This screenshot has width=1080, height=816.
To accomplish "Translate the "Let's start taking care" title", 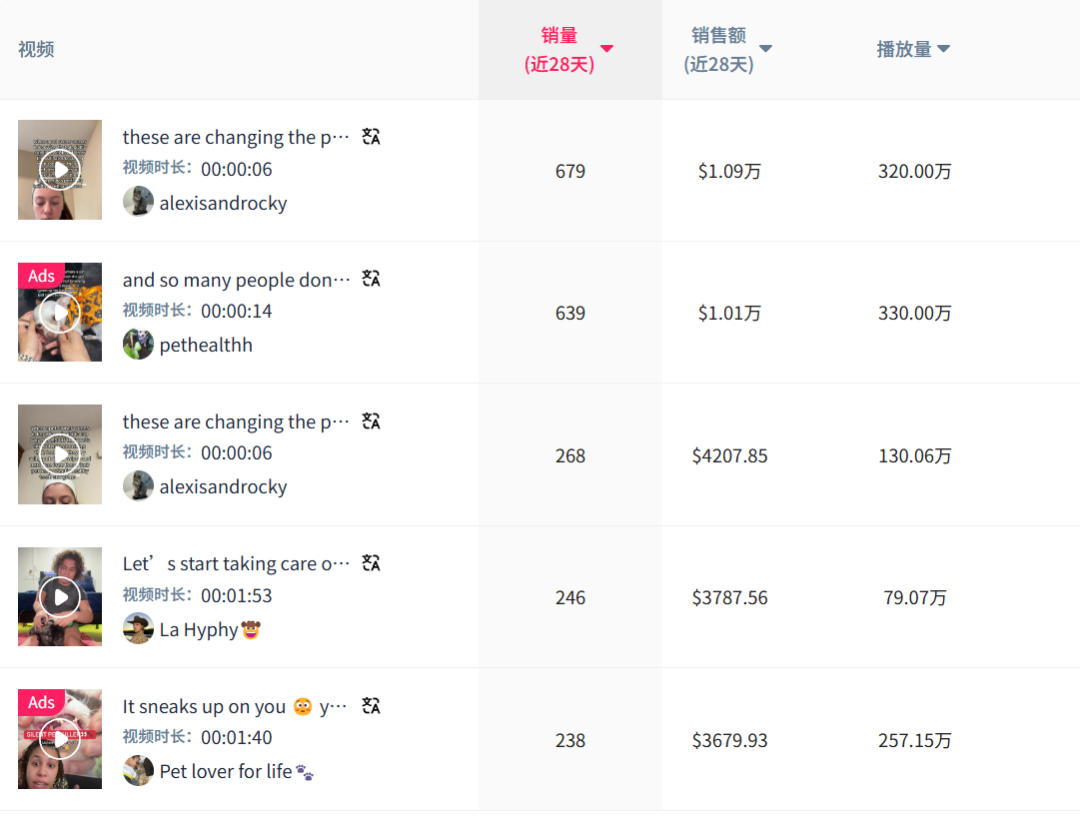I will pos(371,563).
